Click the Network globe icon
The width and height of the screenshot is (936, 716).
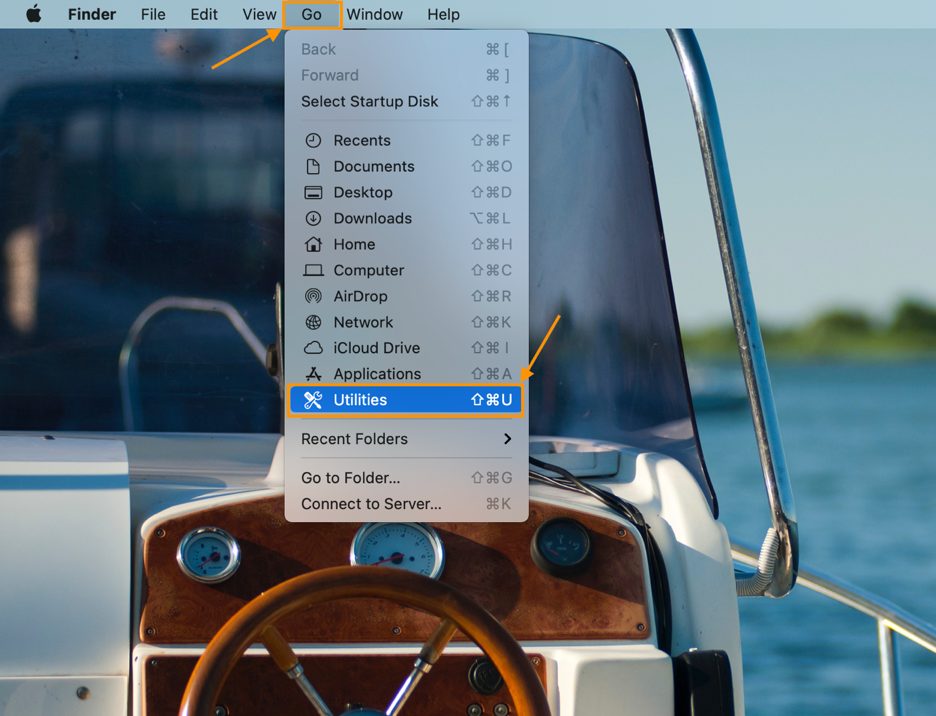tap(313, 323)
